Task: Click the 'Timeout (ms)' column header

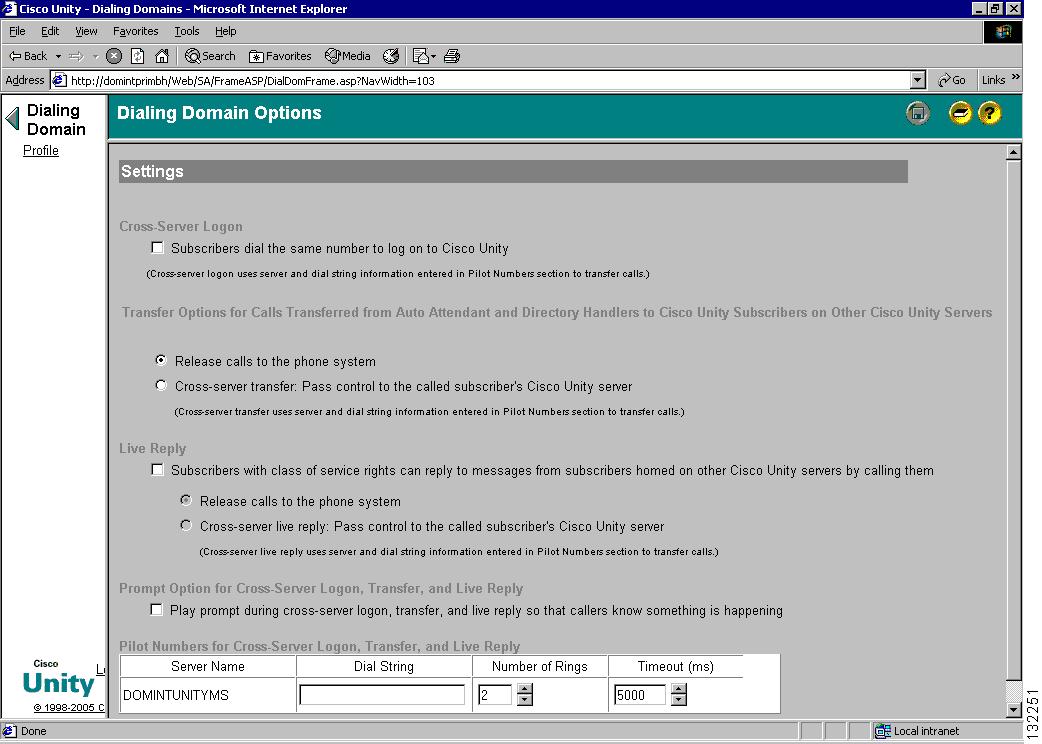Action: [676, 666]
